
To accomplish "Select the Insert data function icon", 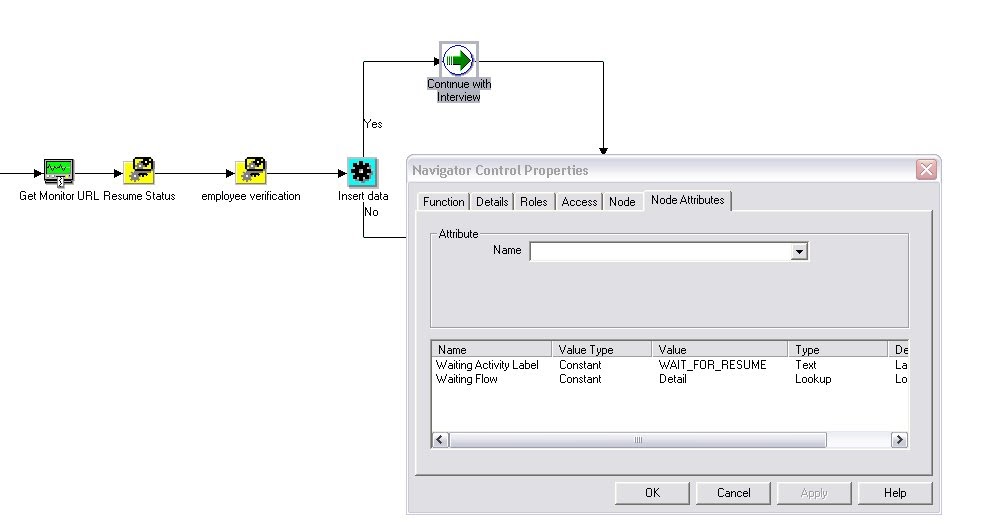I will coord(362,172).
